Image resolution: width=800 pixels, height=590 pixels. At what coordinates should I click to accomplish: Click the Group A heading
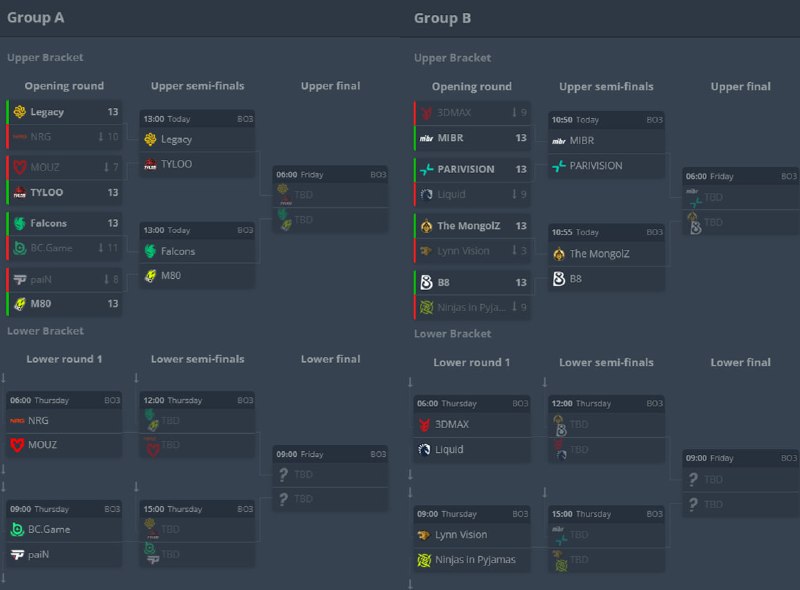[35, 17]
